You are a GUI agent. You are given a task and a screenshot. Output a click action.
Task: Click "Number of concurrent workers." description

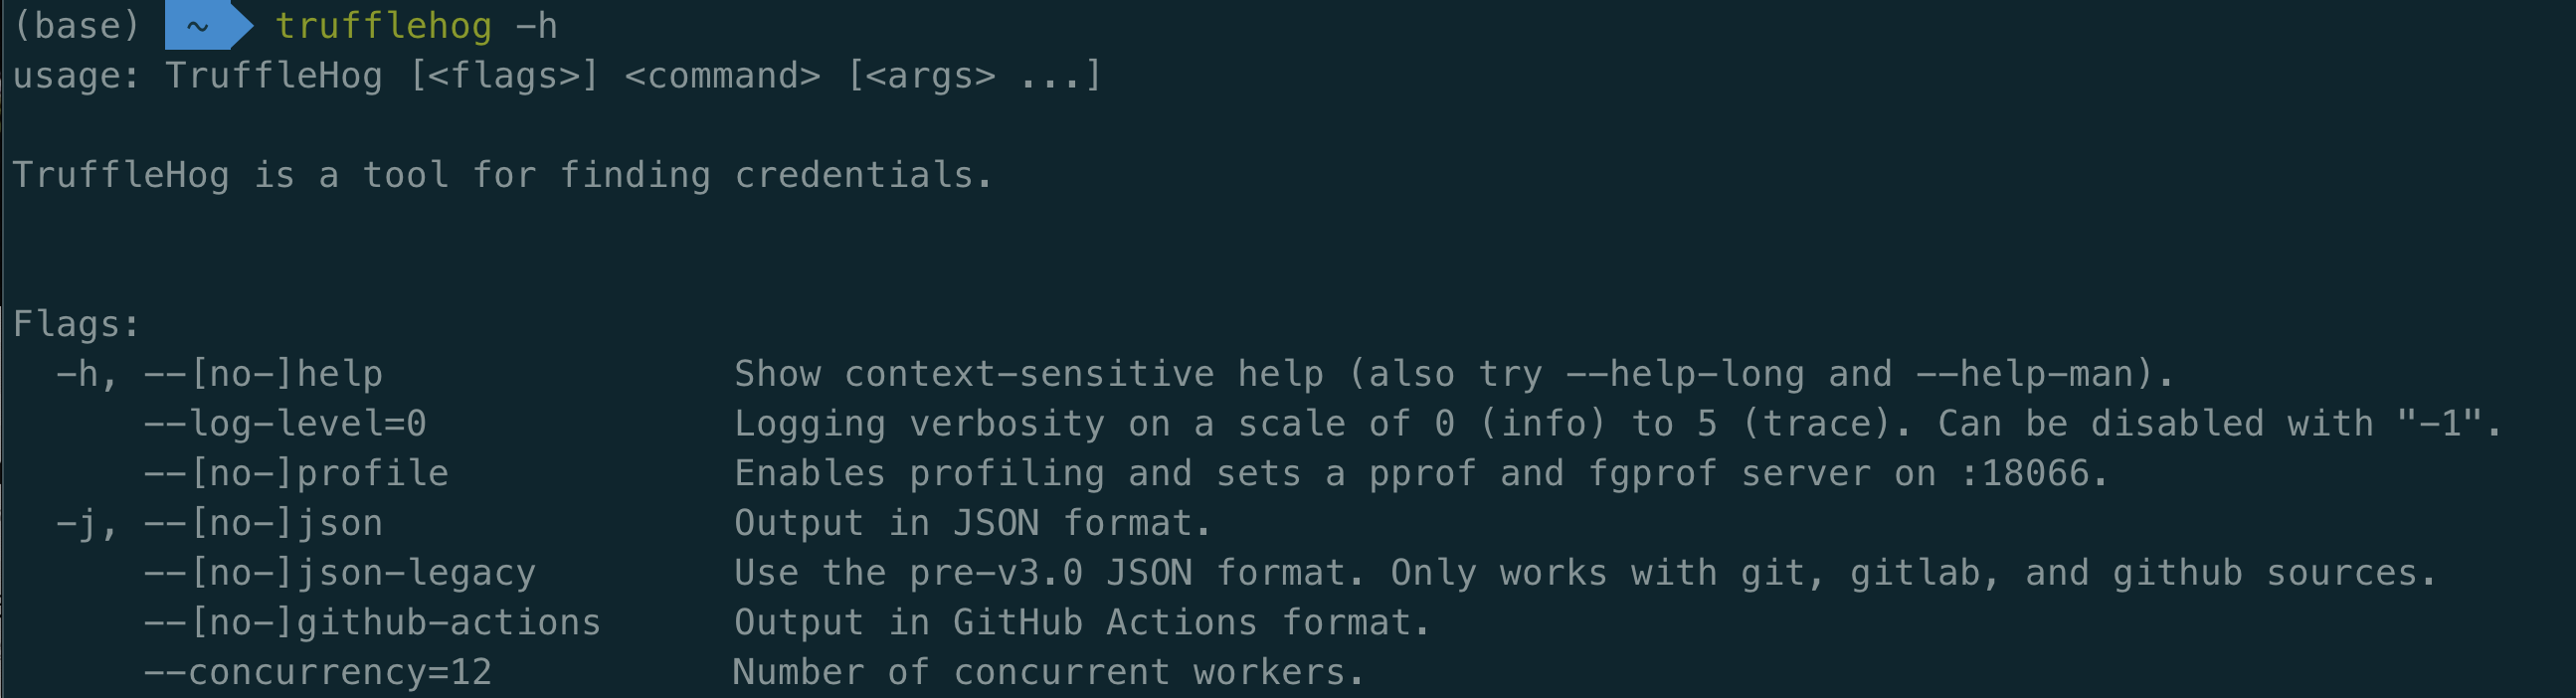[1047, 672]
